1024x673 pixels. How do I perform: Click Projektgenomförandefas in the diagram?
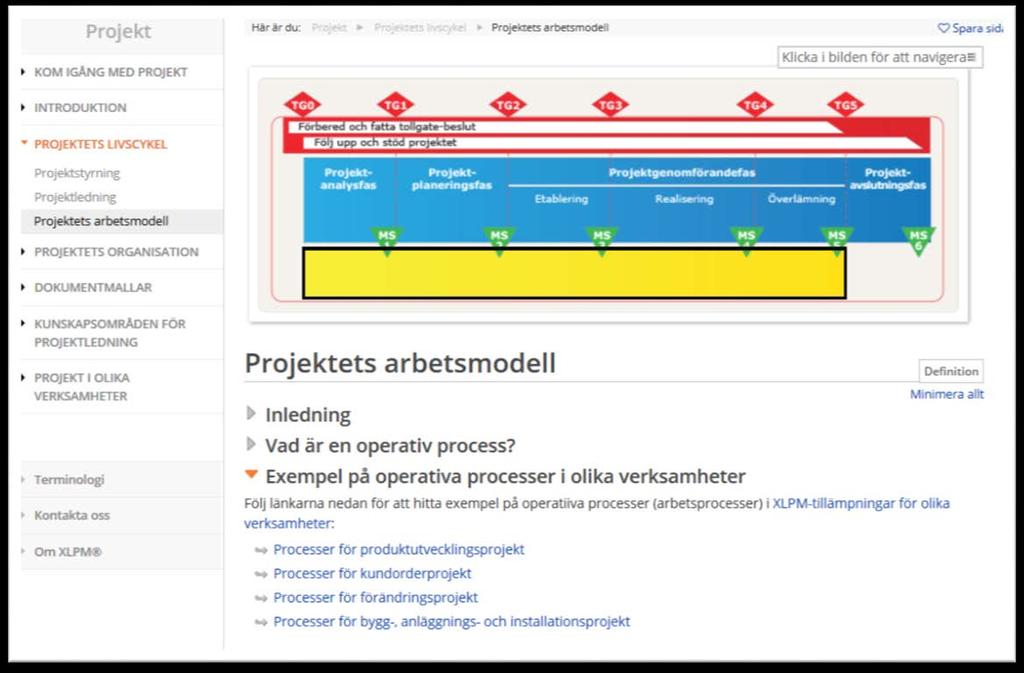pyautogui.click(x=682, y=173)
